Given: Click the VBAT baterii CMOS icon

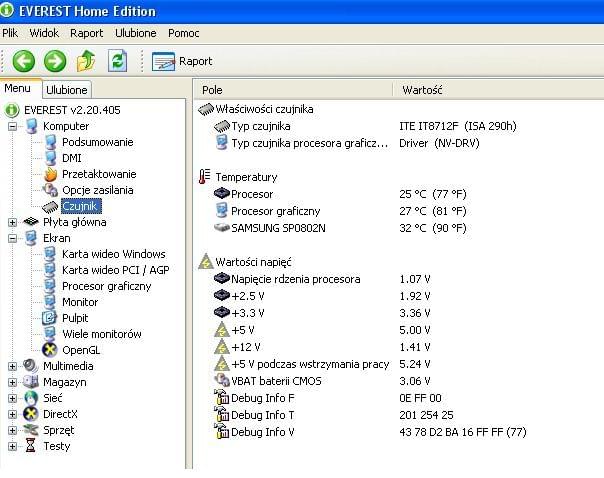Looking at the screenshot, I should [221, 381].
